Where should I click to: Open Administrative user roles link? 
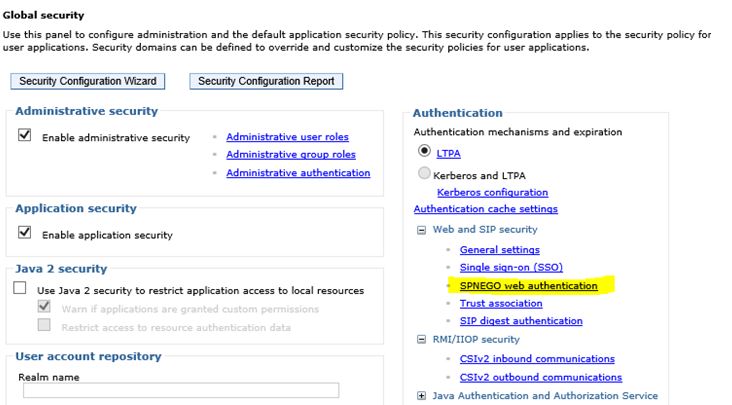pyautogui.click(x=288, y=137)
